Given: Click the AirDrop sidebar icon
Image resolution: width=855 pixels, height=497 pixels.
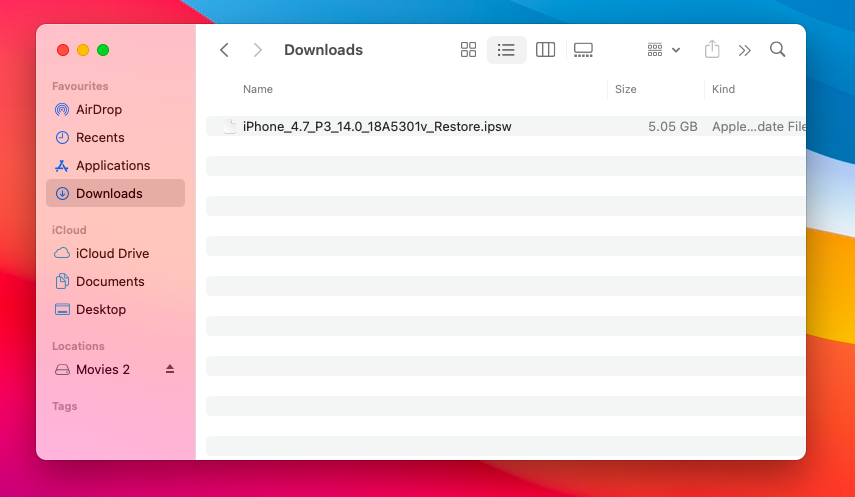Looking at the screenshot, I should pyautogui.click(x=62, y=110).
